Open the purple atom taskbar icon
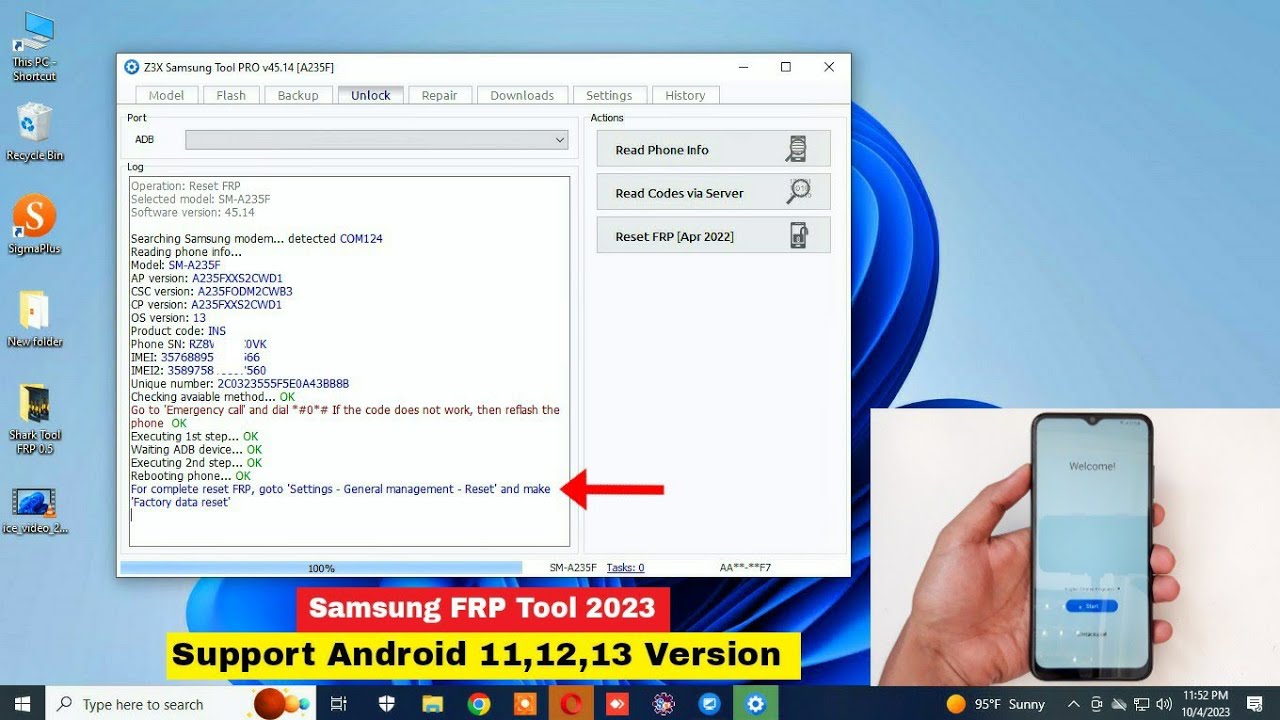 tap(663, 704)
